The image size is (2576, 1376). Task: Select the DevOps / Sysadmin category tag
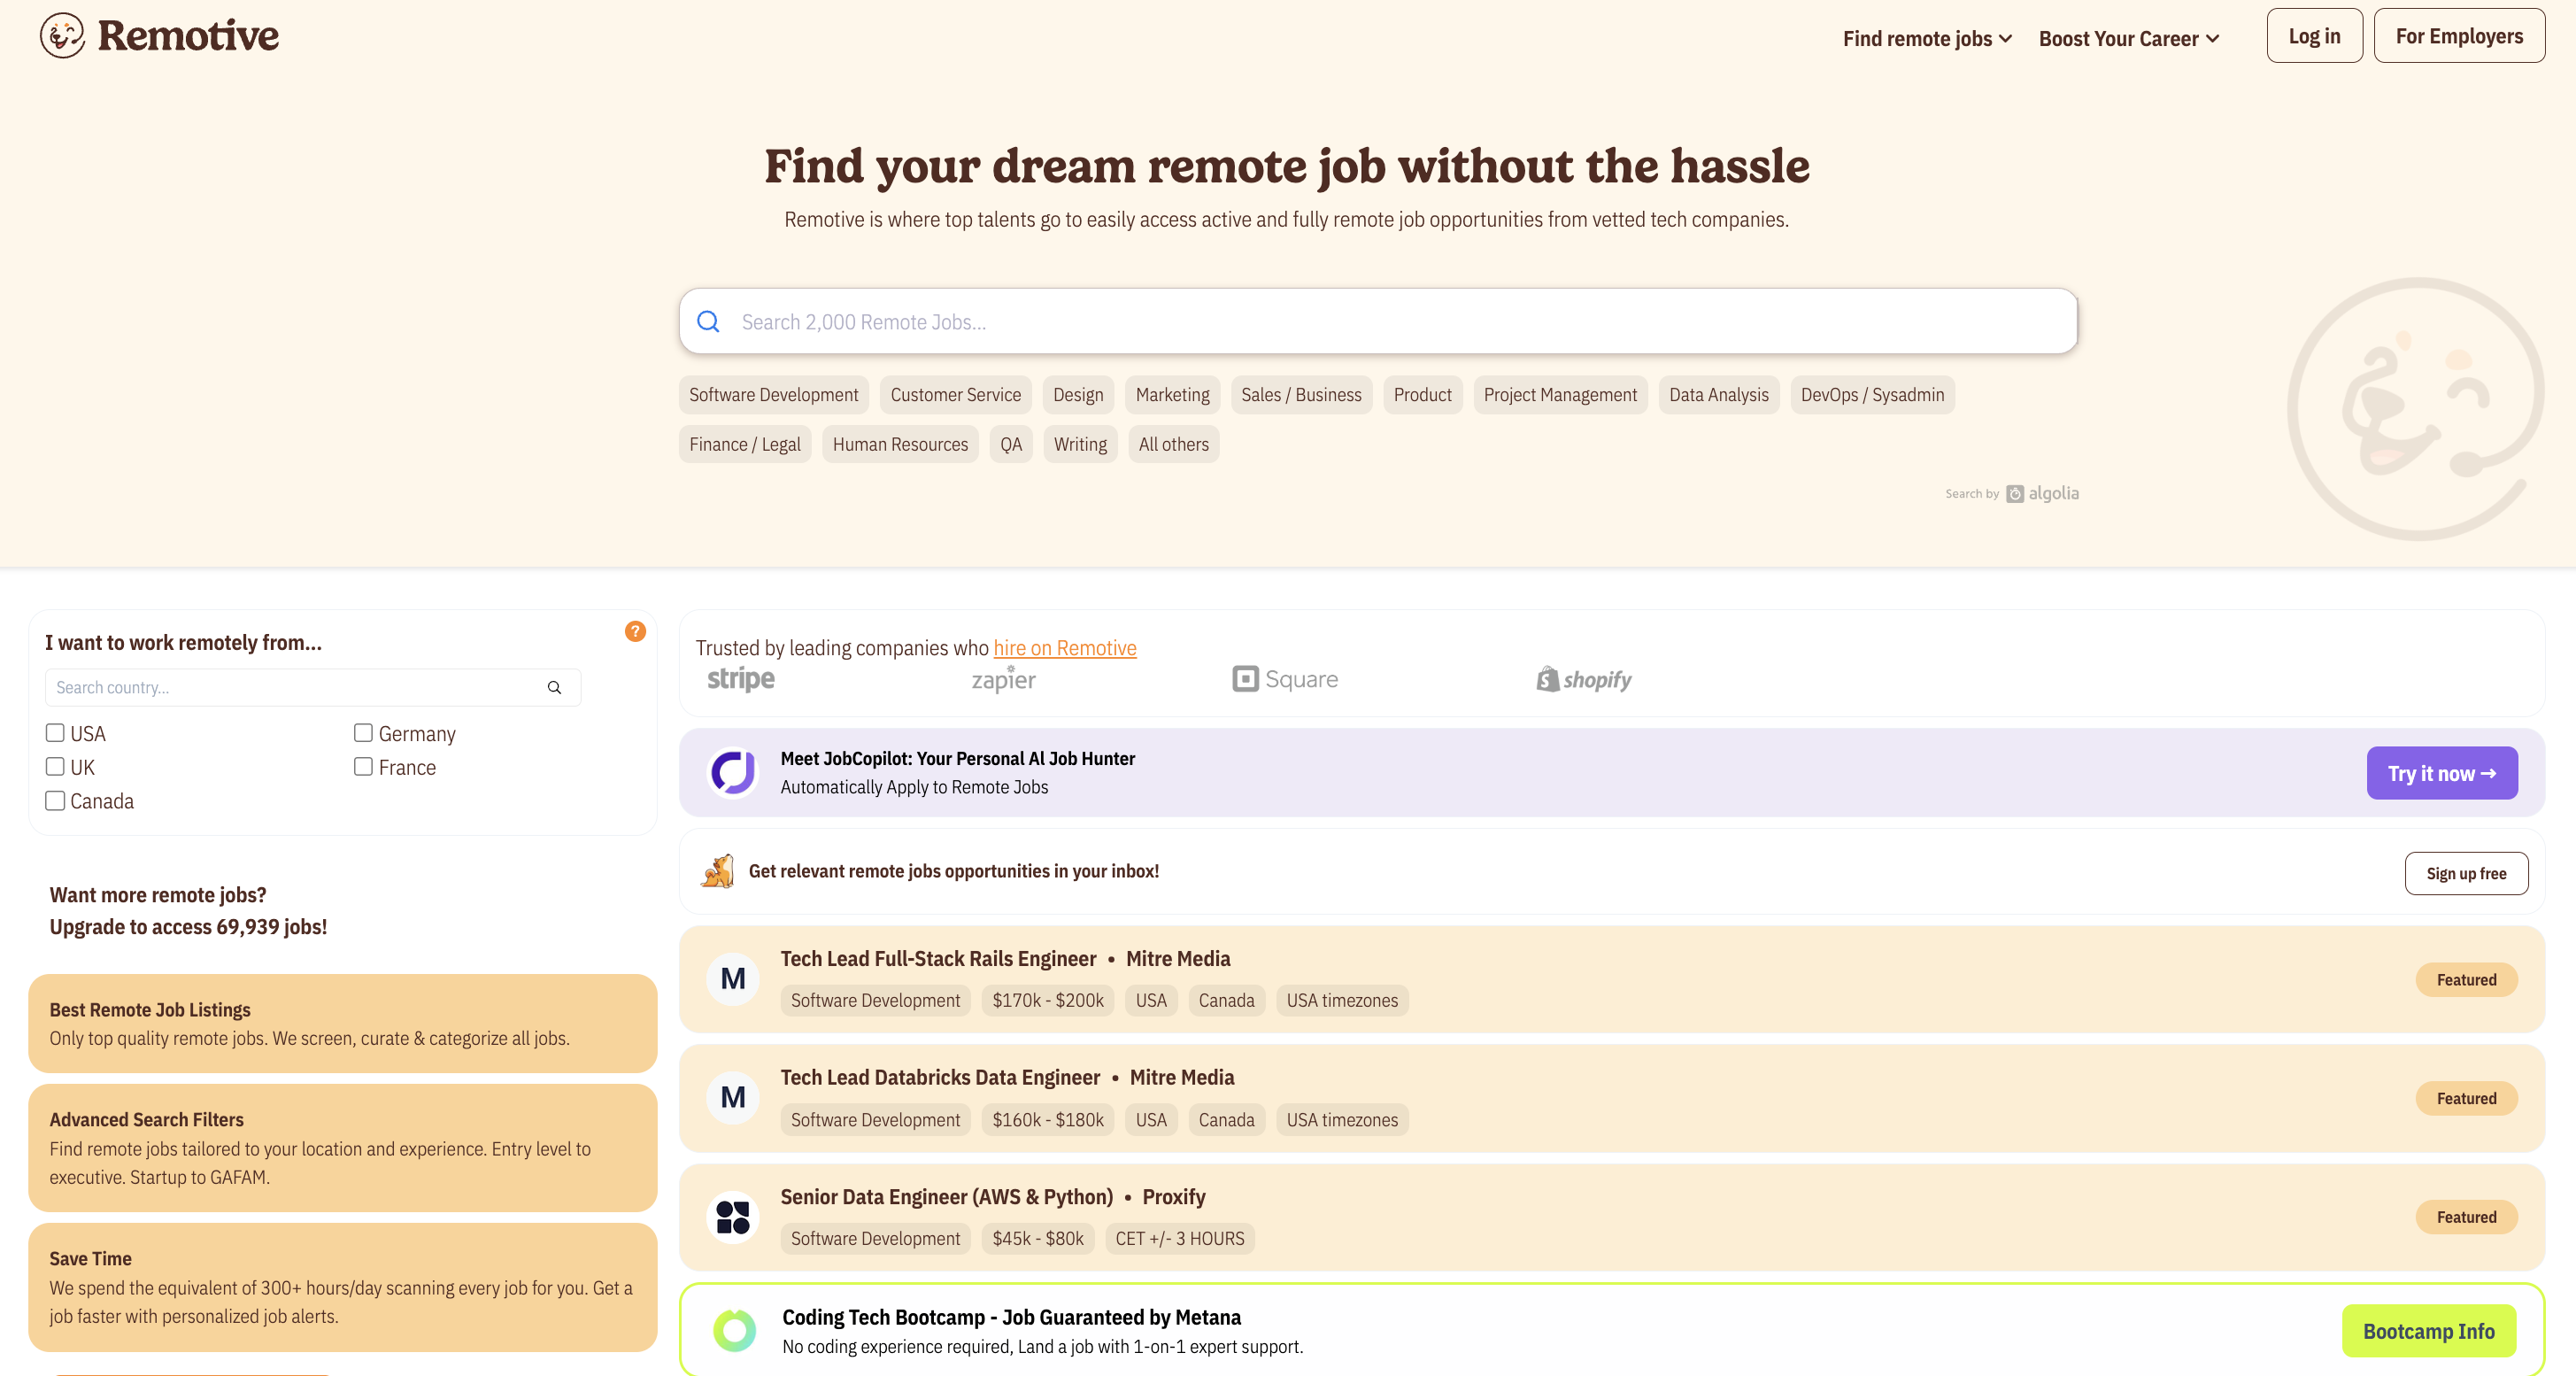point(1872,395)
